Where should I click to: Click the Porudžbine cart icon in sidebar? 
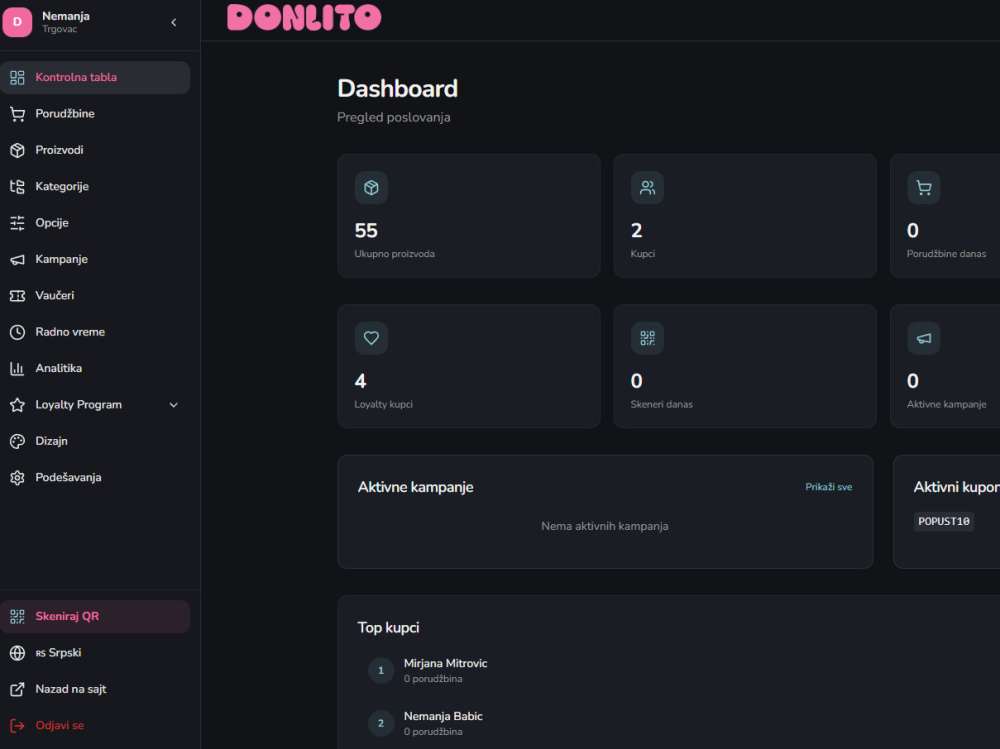pos(17,114)
